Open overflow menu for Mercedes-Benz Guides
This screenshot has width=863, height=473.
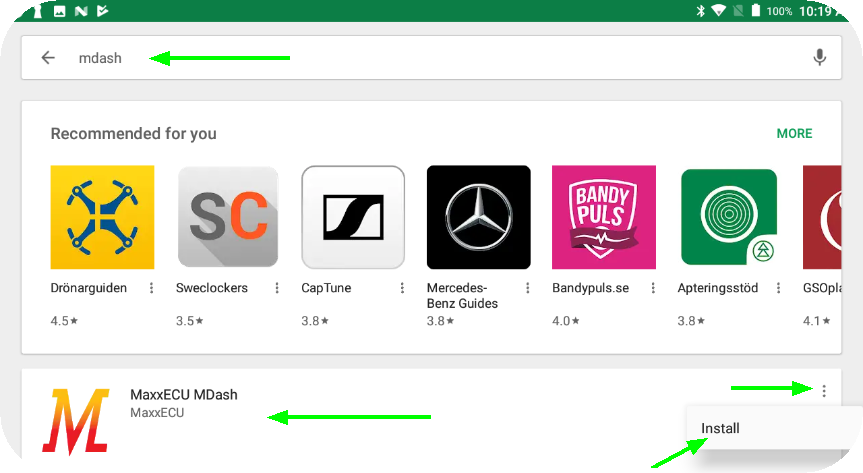tap(527, 288)
